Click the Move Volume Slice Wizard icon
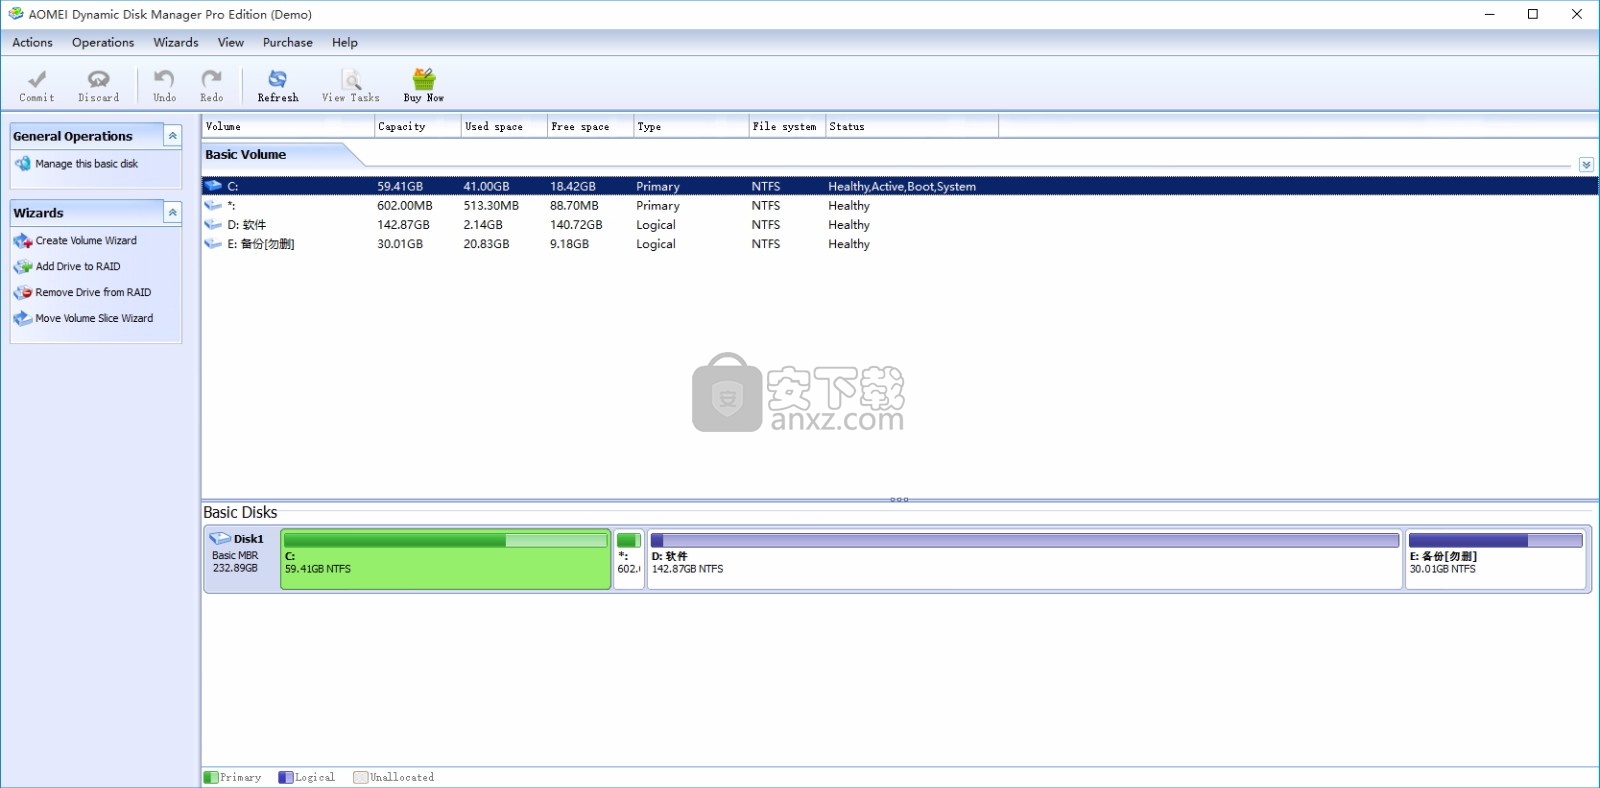This screenshot has width=1600, height=788. [23, 319]
